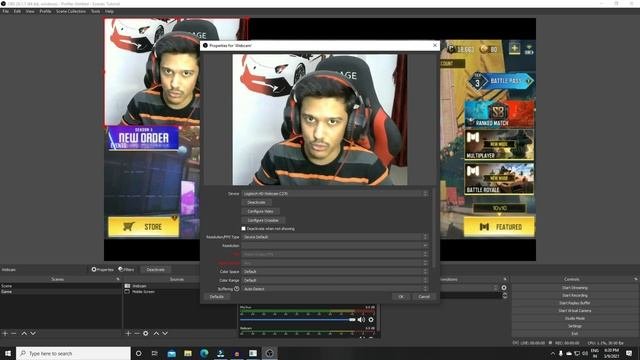Click Start Streaming in Controls
The height and width of the screenshot is (360, 640).
pyautogui.click(x=575, y=288)
